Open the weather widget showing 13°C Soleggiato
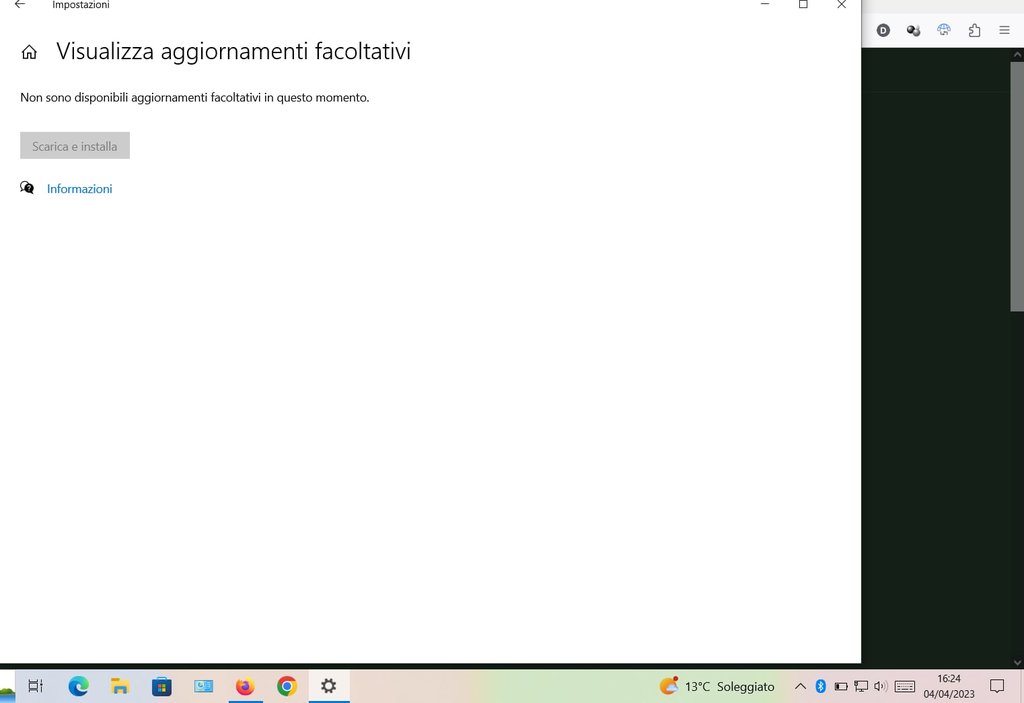Screen dimensions: 1024x703 coord(716,686)
